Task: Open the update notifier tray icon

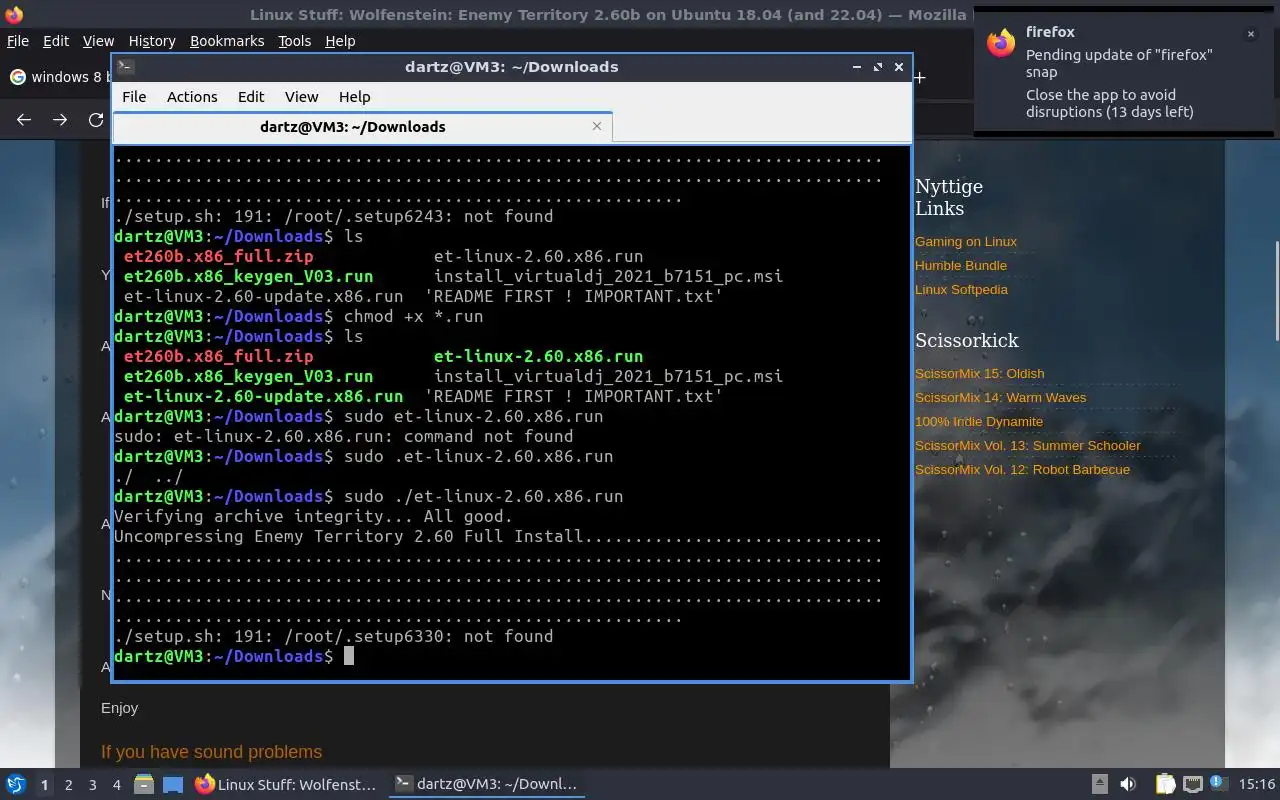Action: pos(1218,783)
